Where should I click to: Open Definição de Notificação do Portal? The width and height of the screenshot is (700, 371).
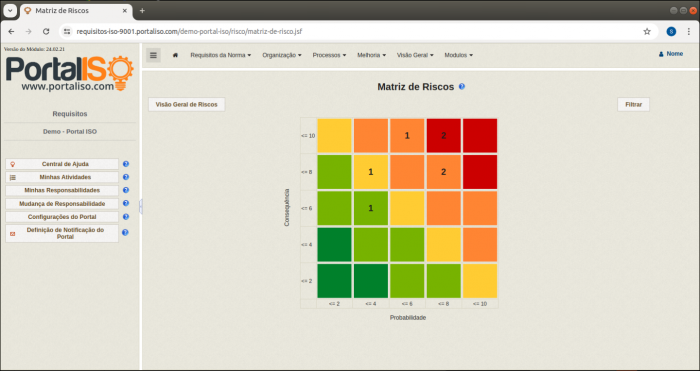pos(62,233)
